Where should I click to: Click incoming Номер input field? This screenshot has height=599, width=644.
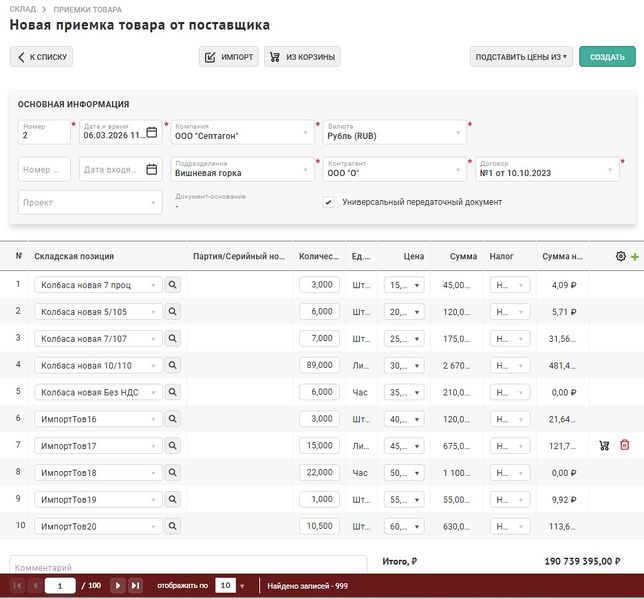tap(44, 169)
